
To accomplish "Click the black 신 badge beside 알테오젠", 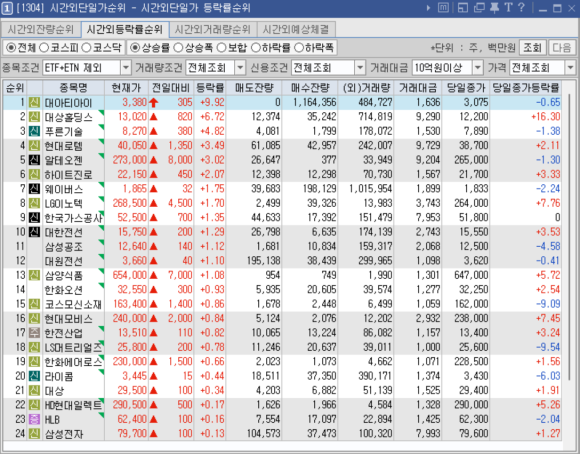I will [x=34, y=160].
